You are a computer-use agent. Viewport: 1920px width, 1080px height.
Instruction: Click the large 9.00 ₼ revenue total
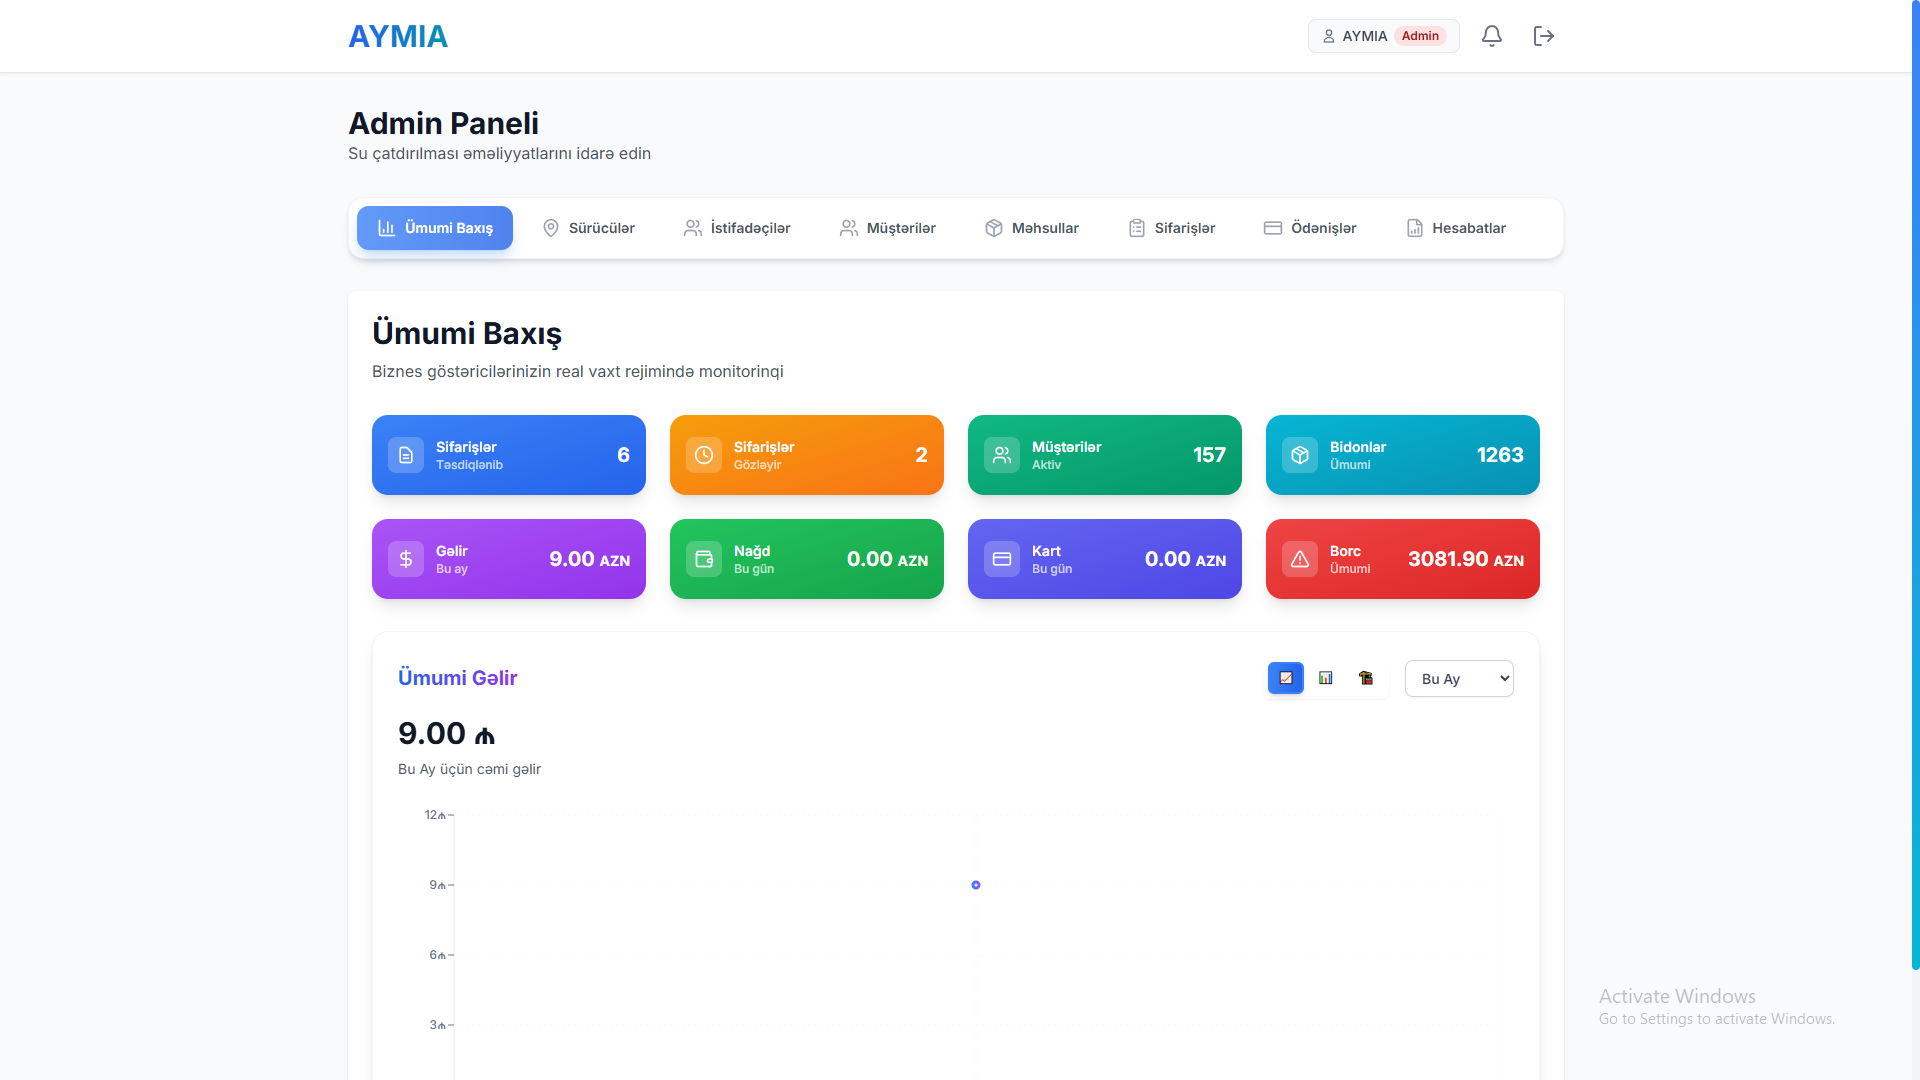pos(446,733)
